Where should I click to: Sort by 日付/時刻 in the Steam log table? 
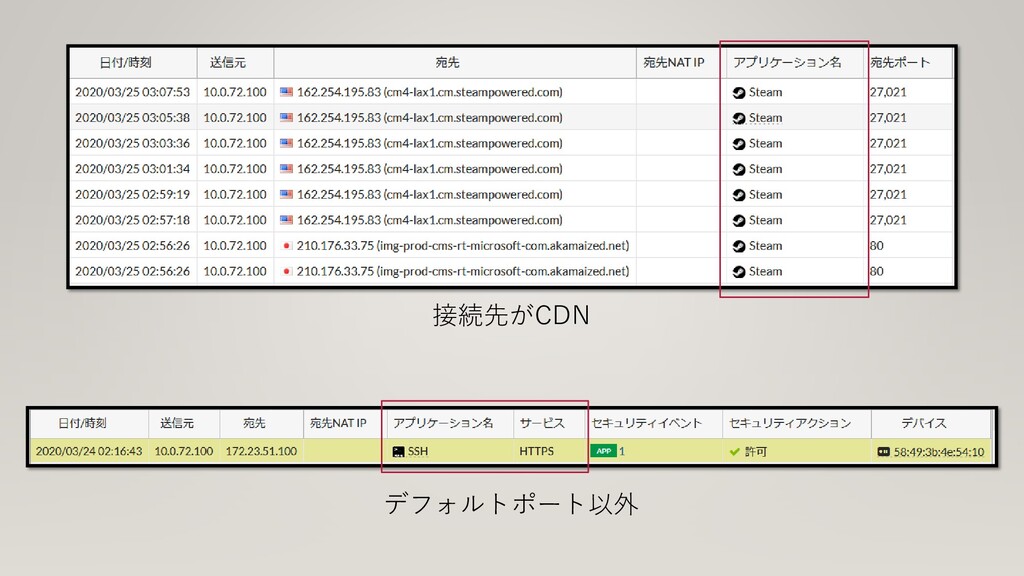tap(125, 62)
